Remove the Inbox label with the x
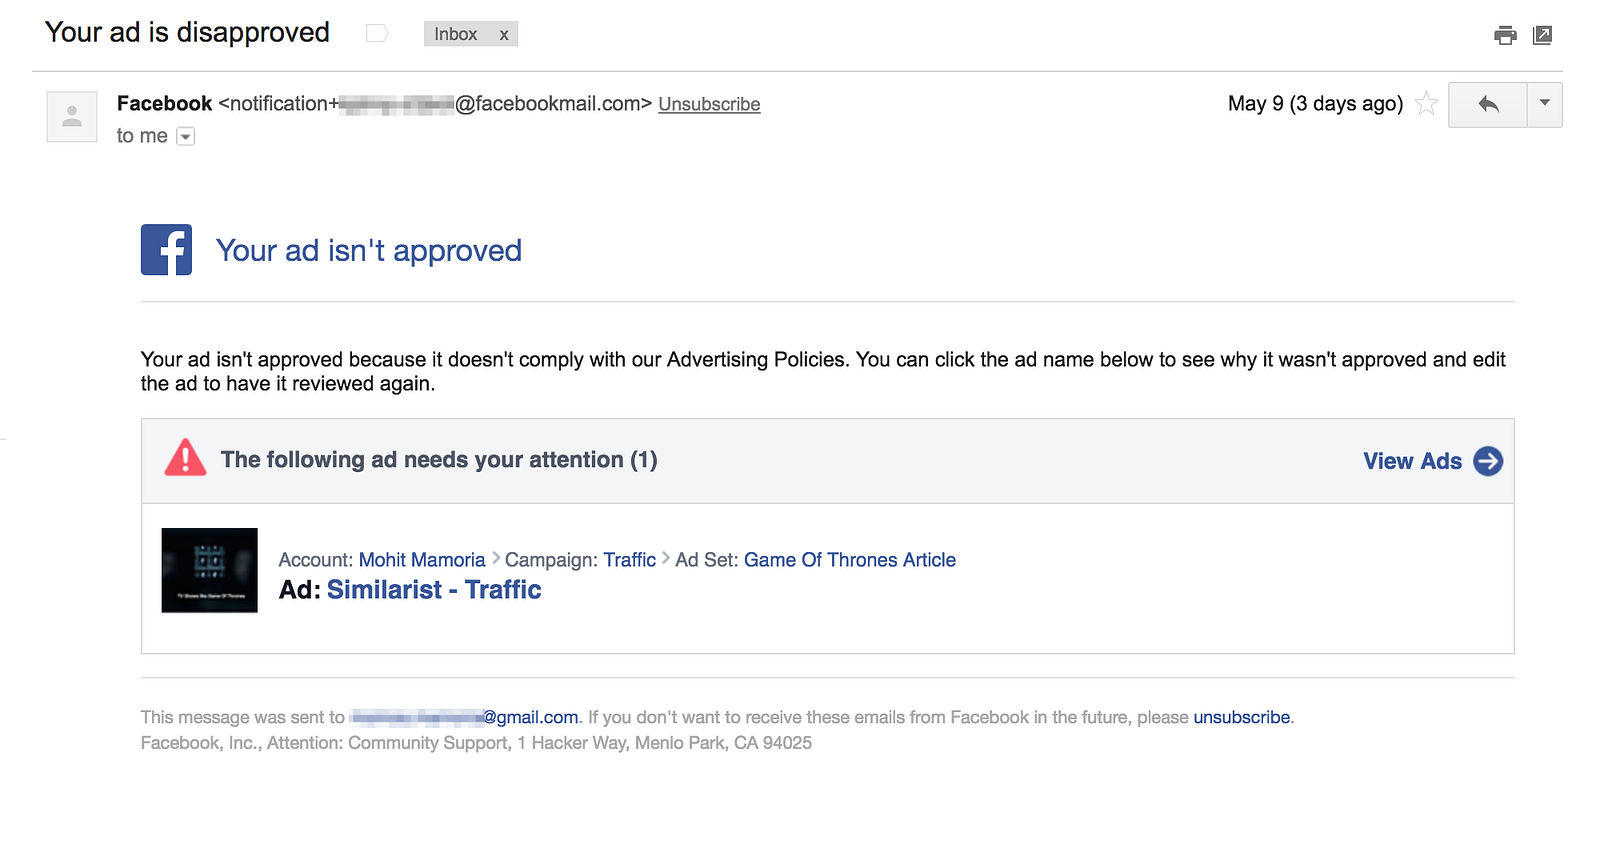 pos(504,35)
